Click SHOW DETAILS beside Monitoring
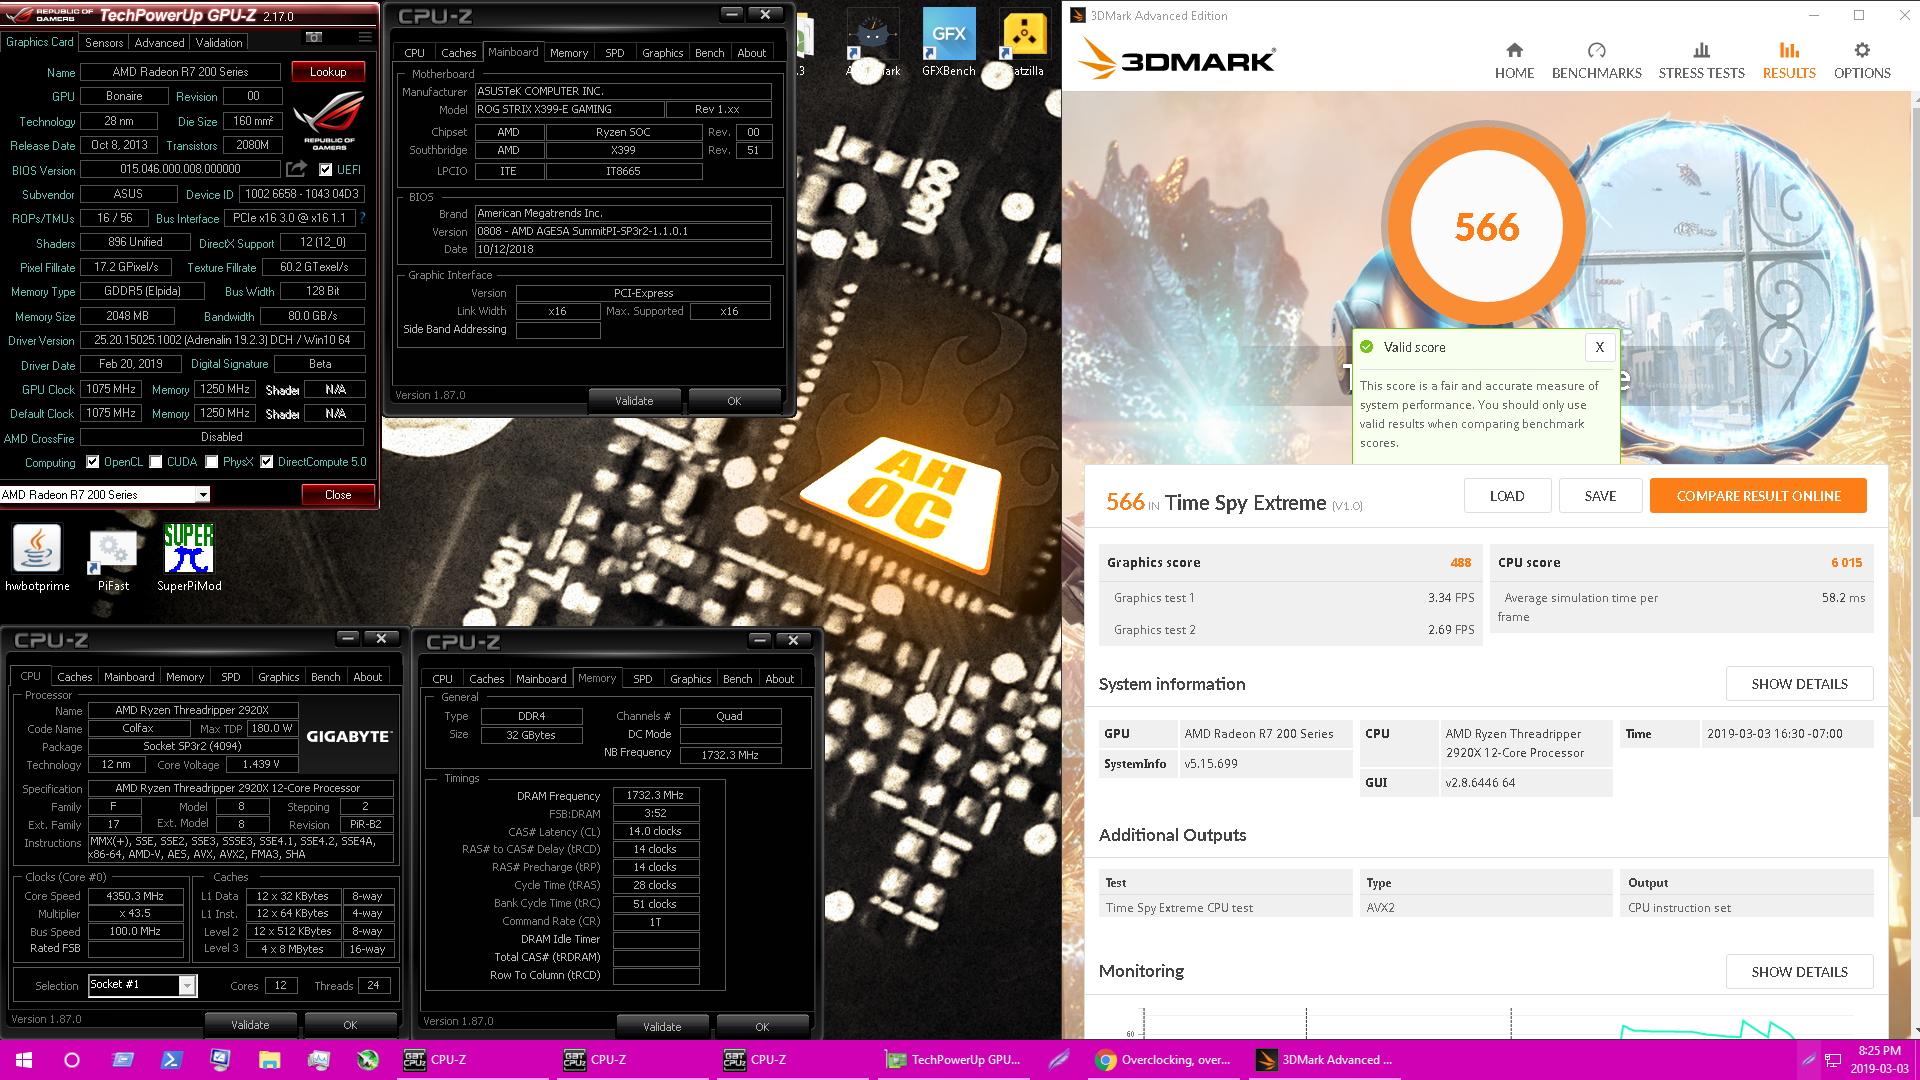 tap(1799, 972)
